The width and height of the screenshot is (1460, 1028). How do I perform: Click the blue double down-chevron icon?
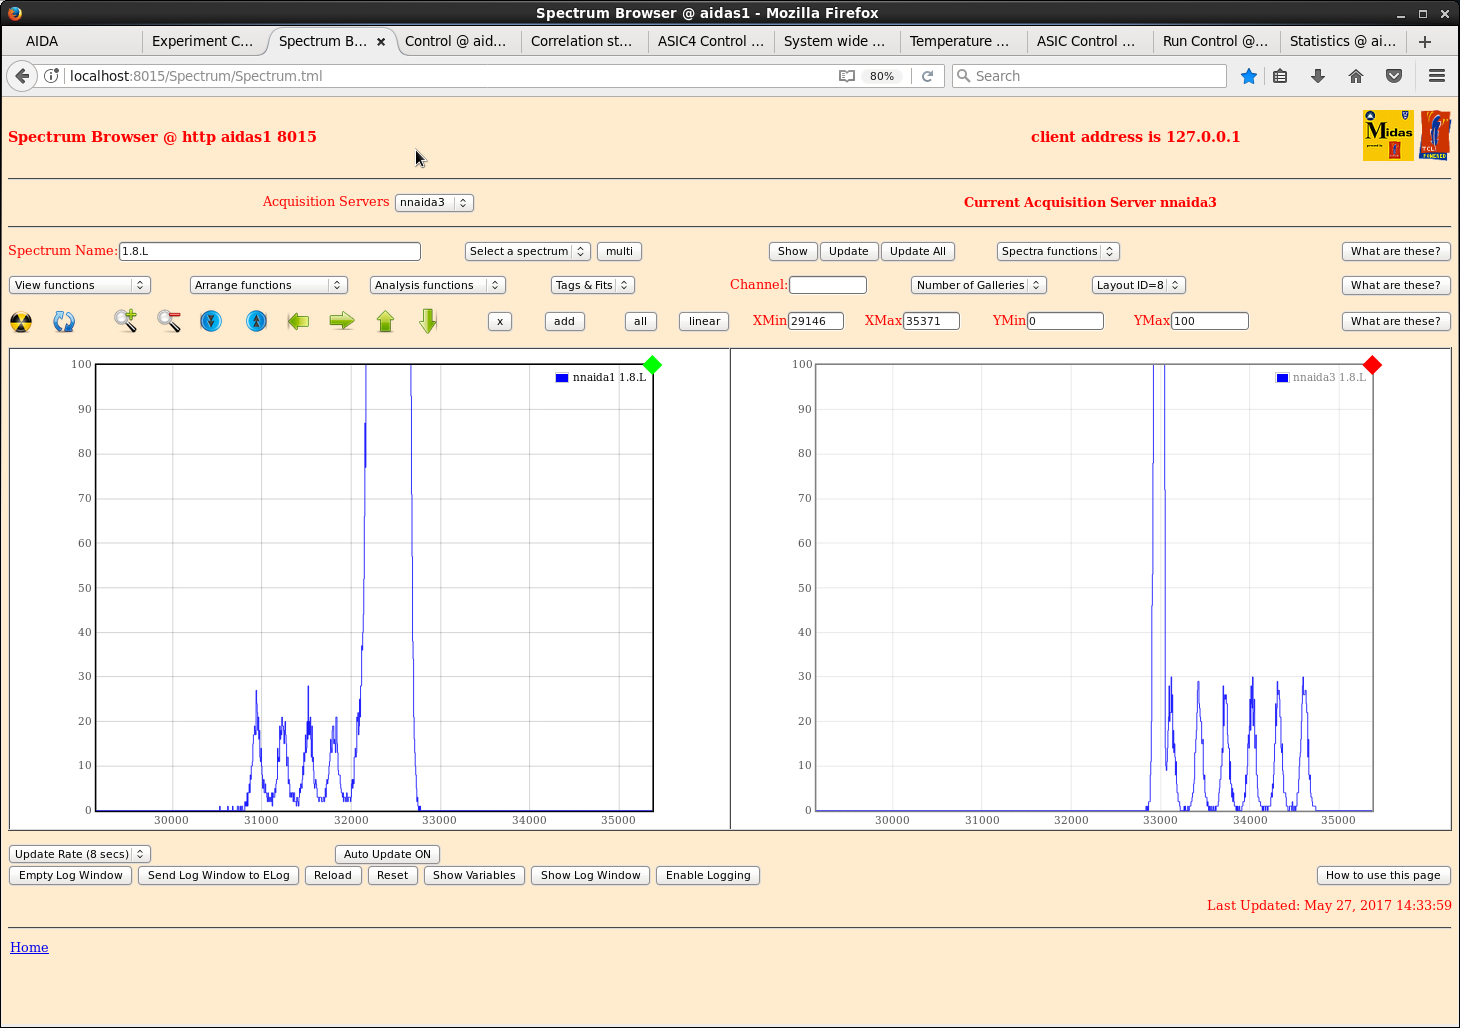point(211,321)
